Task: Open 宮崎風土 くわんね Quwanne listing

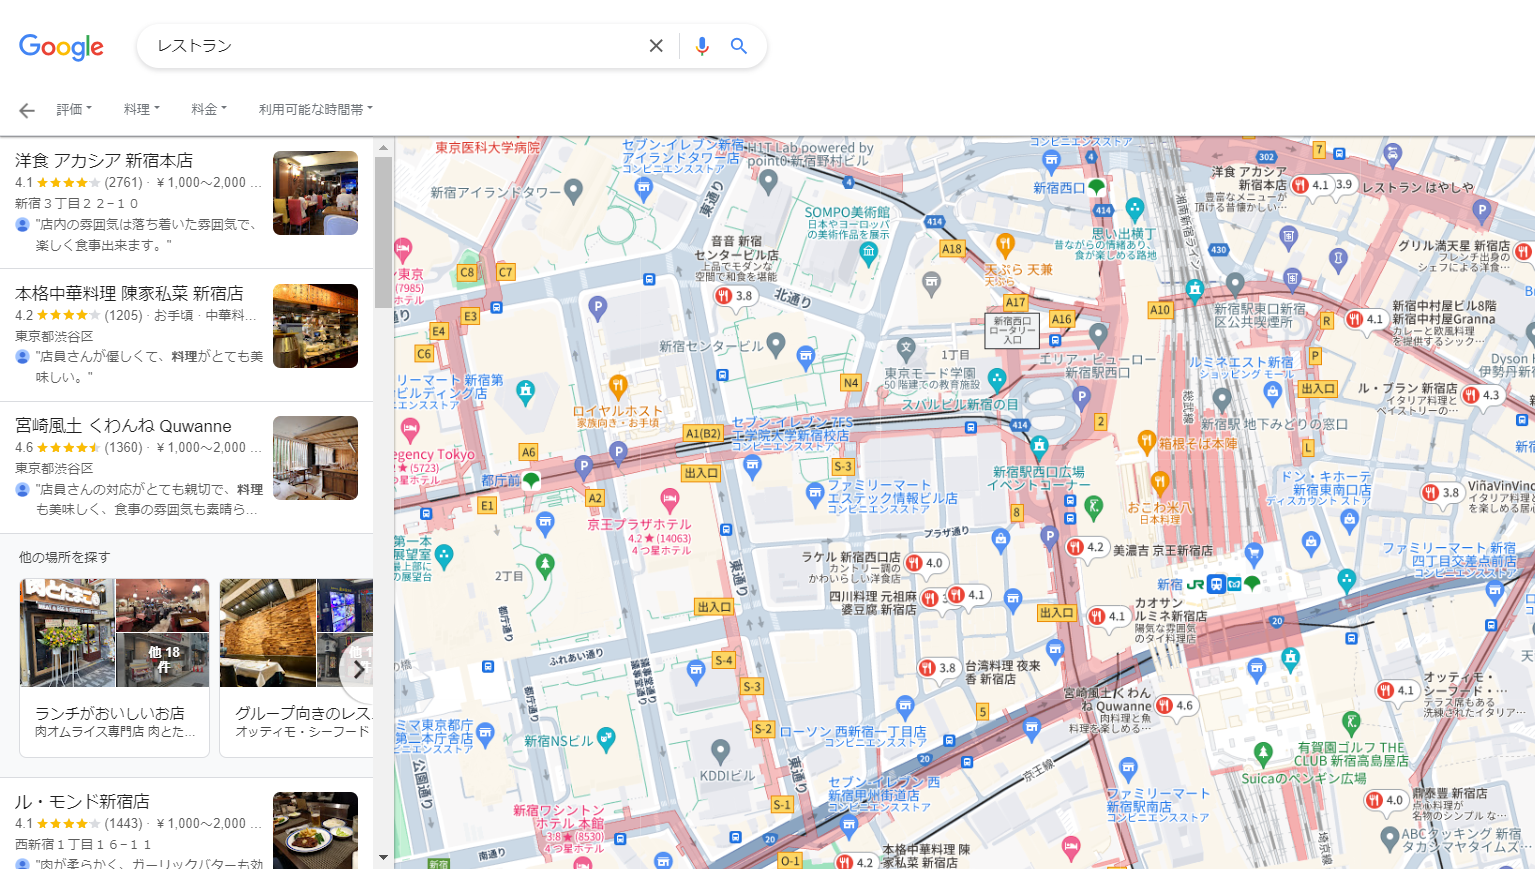Action: click(x=187, y=467)
